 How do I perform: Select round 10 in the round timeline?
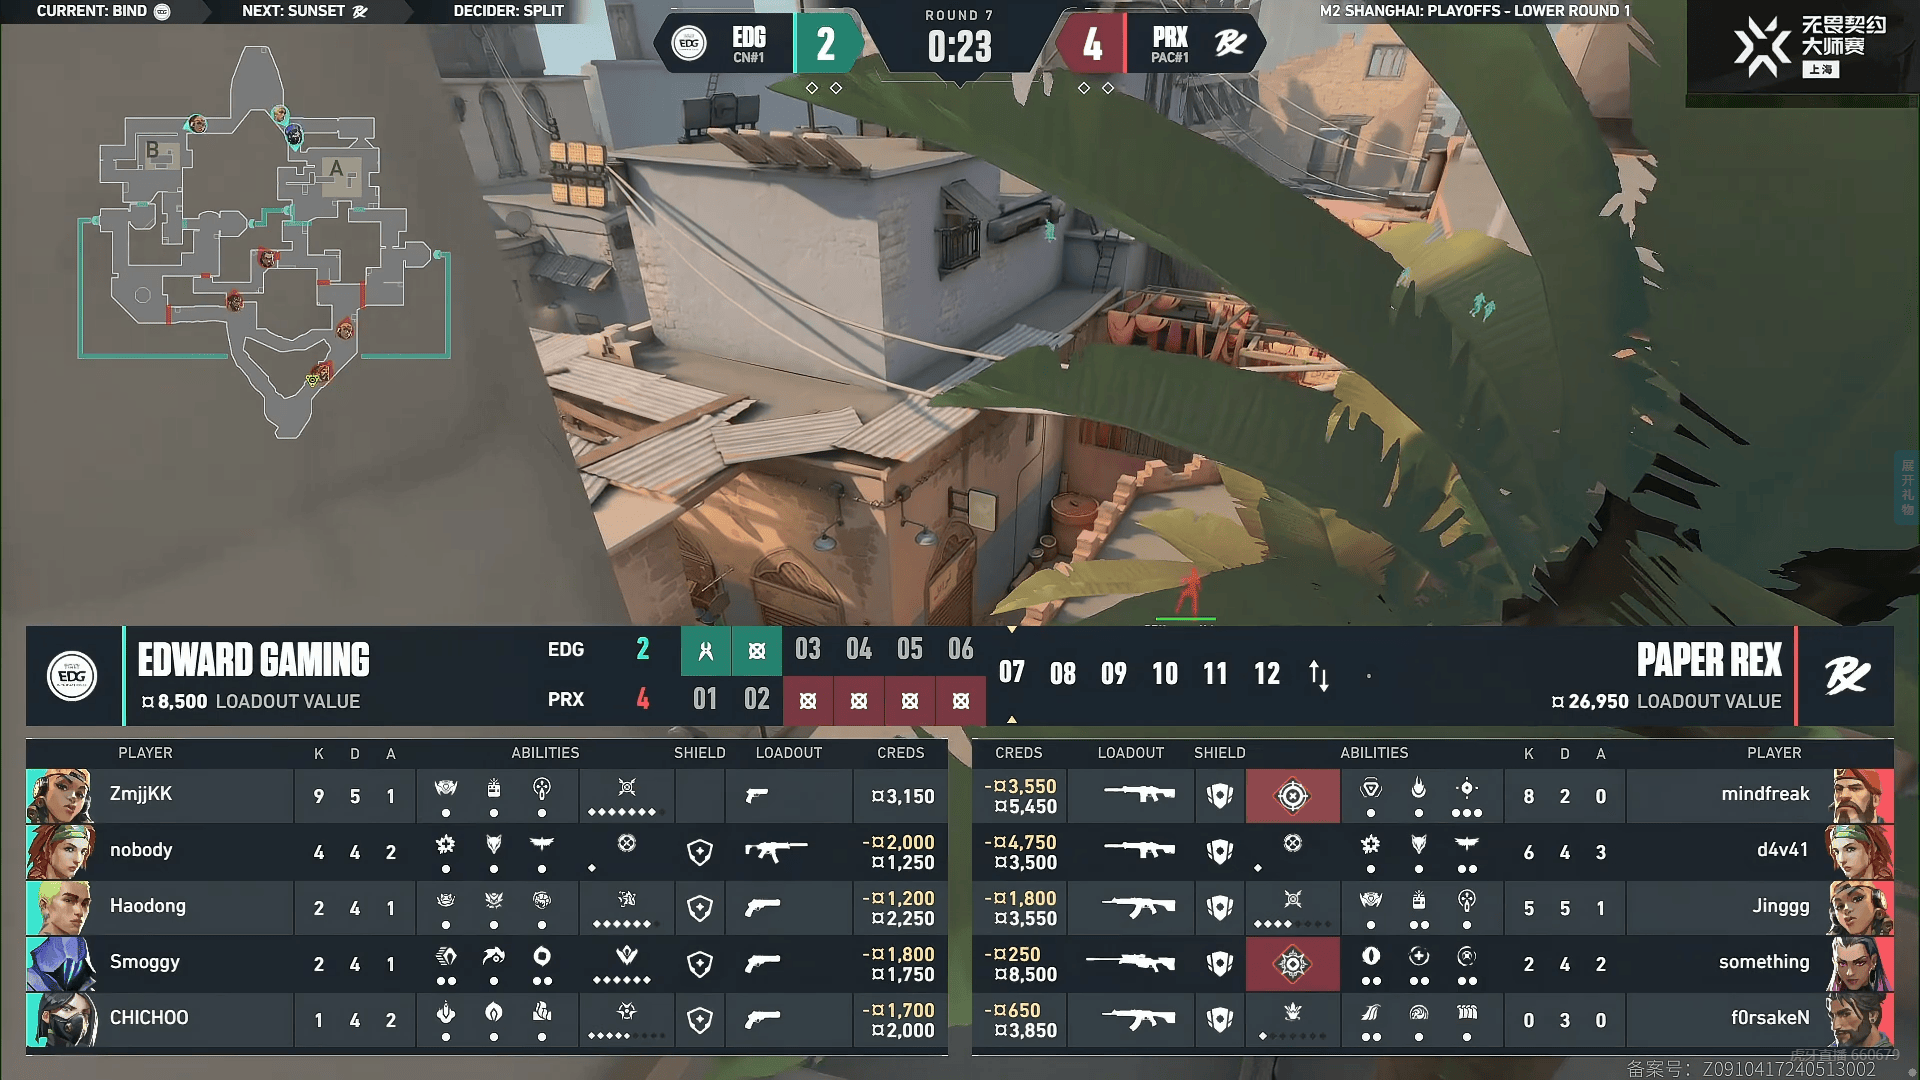pyautogui.click(x=1165, y=673)
